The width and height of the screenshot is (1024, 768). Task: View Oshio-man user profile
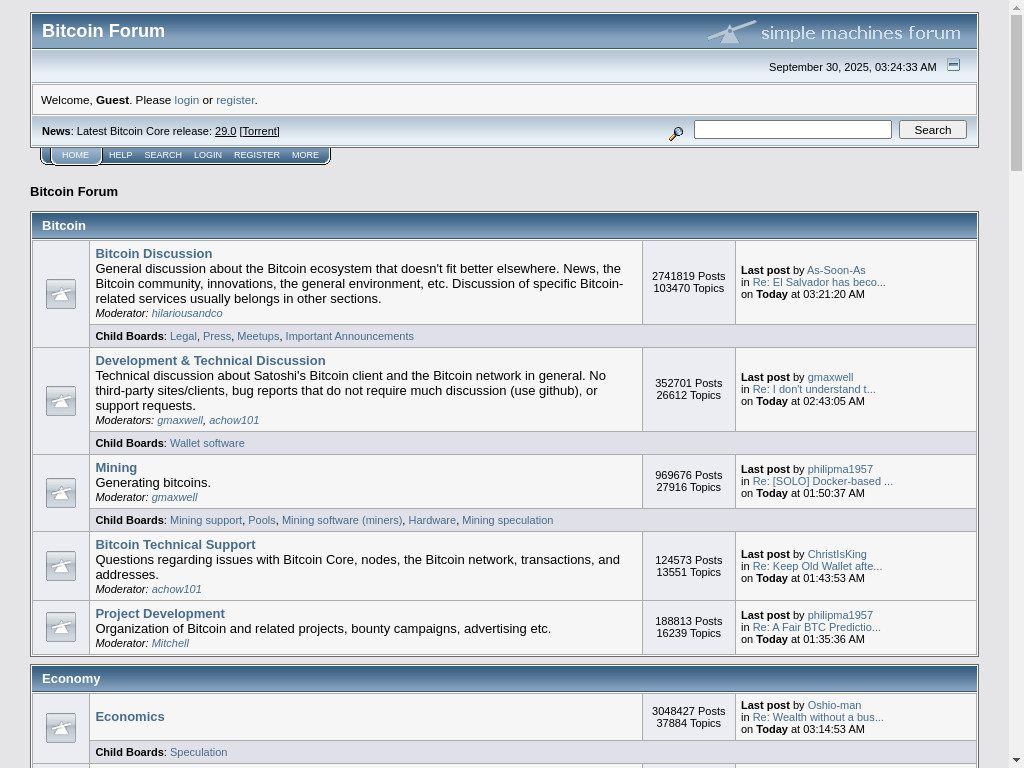834,705
